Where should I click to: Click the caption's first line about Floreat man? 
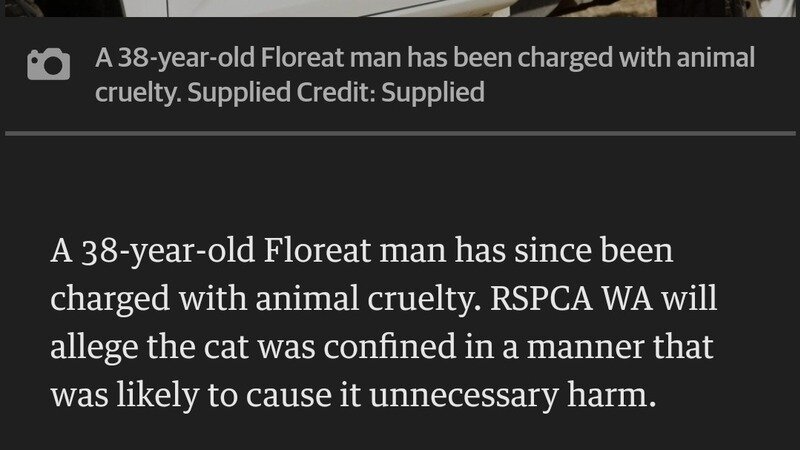point(425,58)
